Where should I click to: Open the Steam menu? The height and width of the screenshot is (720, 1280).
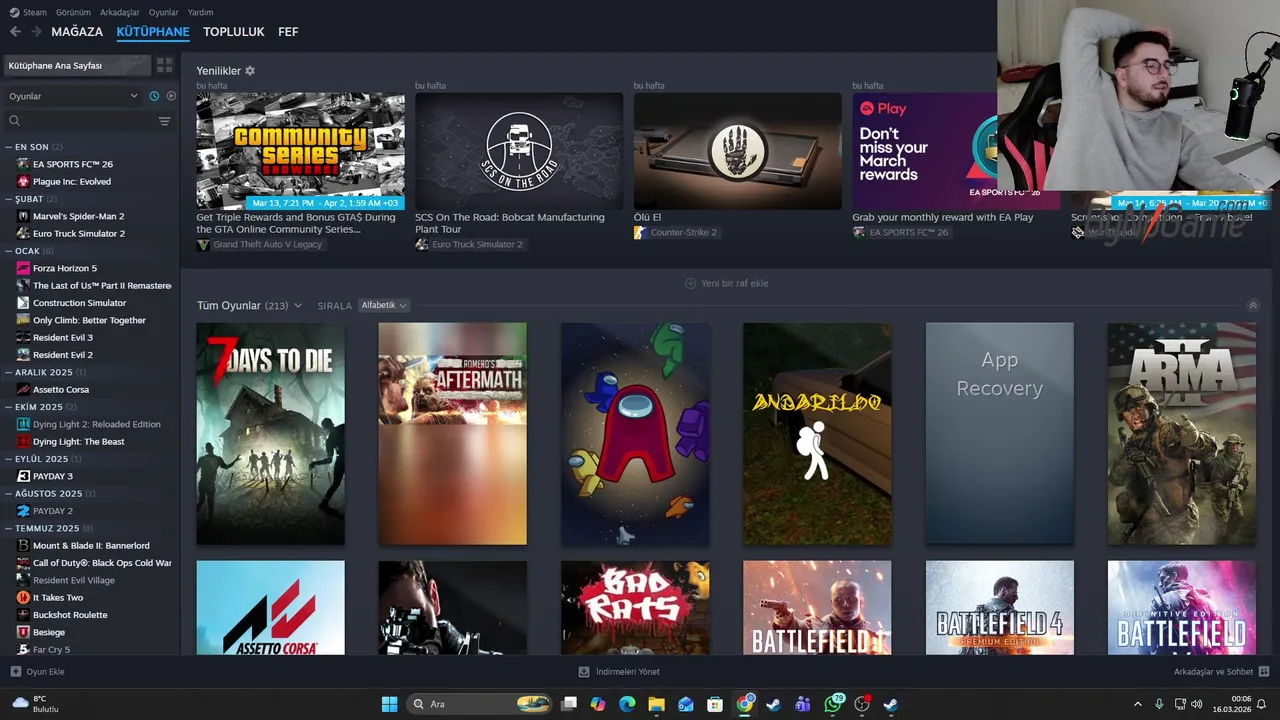pos(29,12)
